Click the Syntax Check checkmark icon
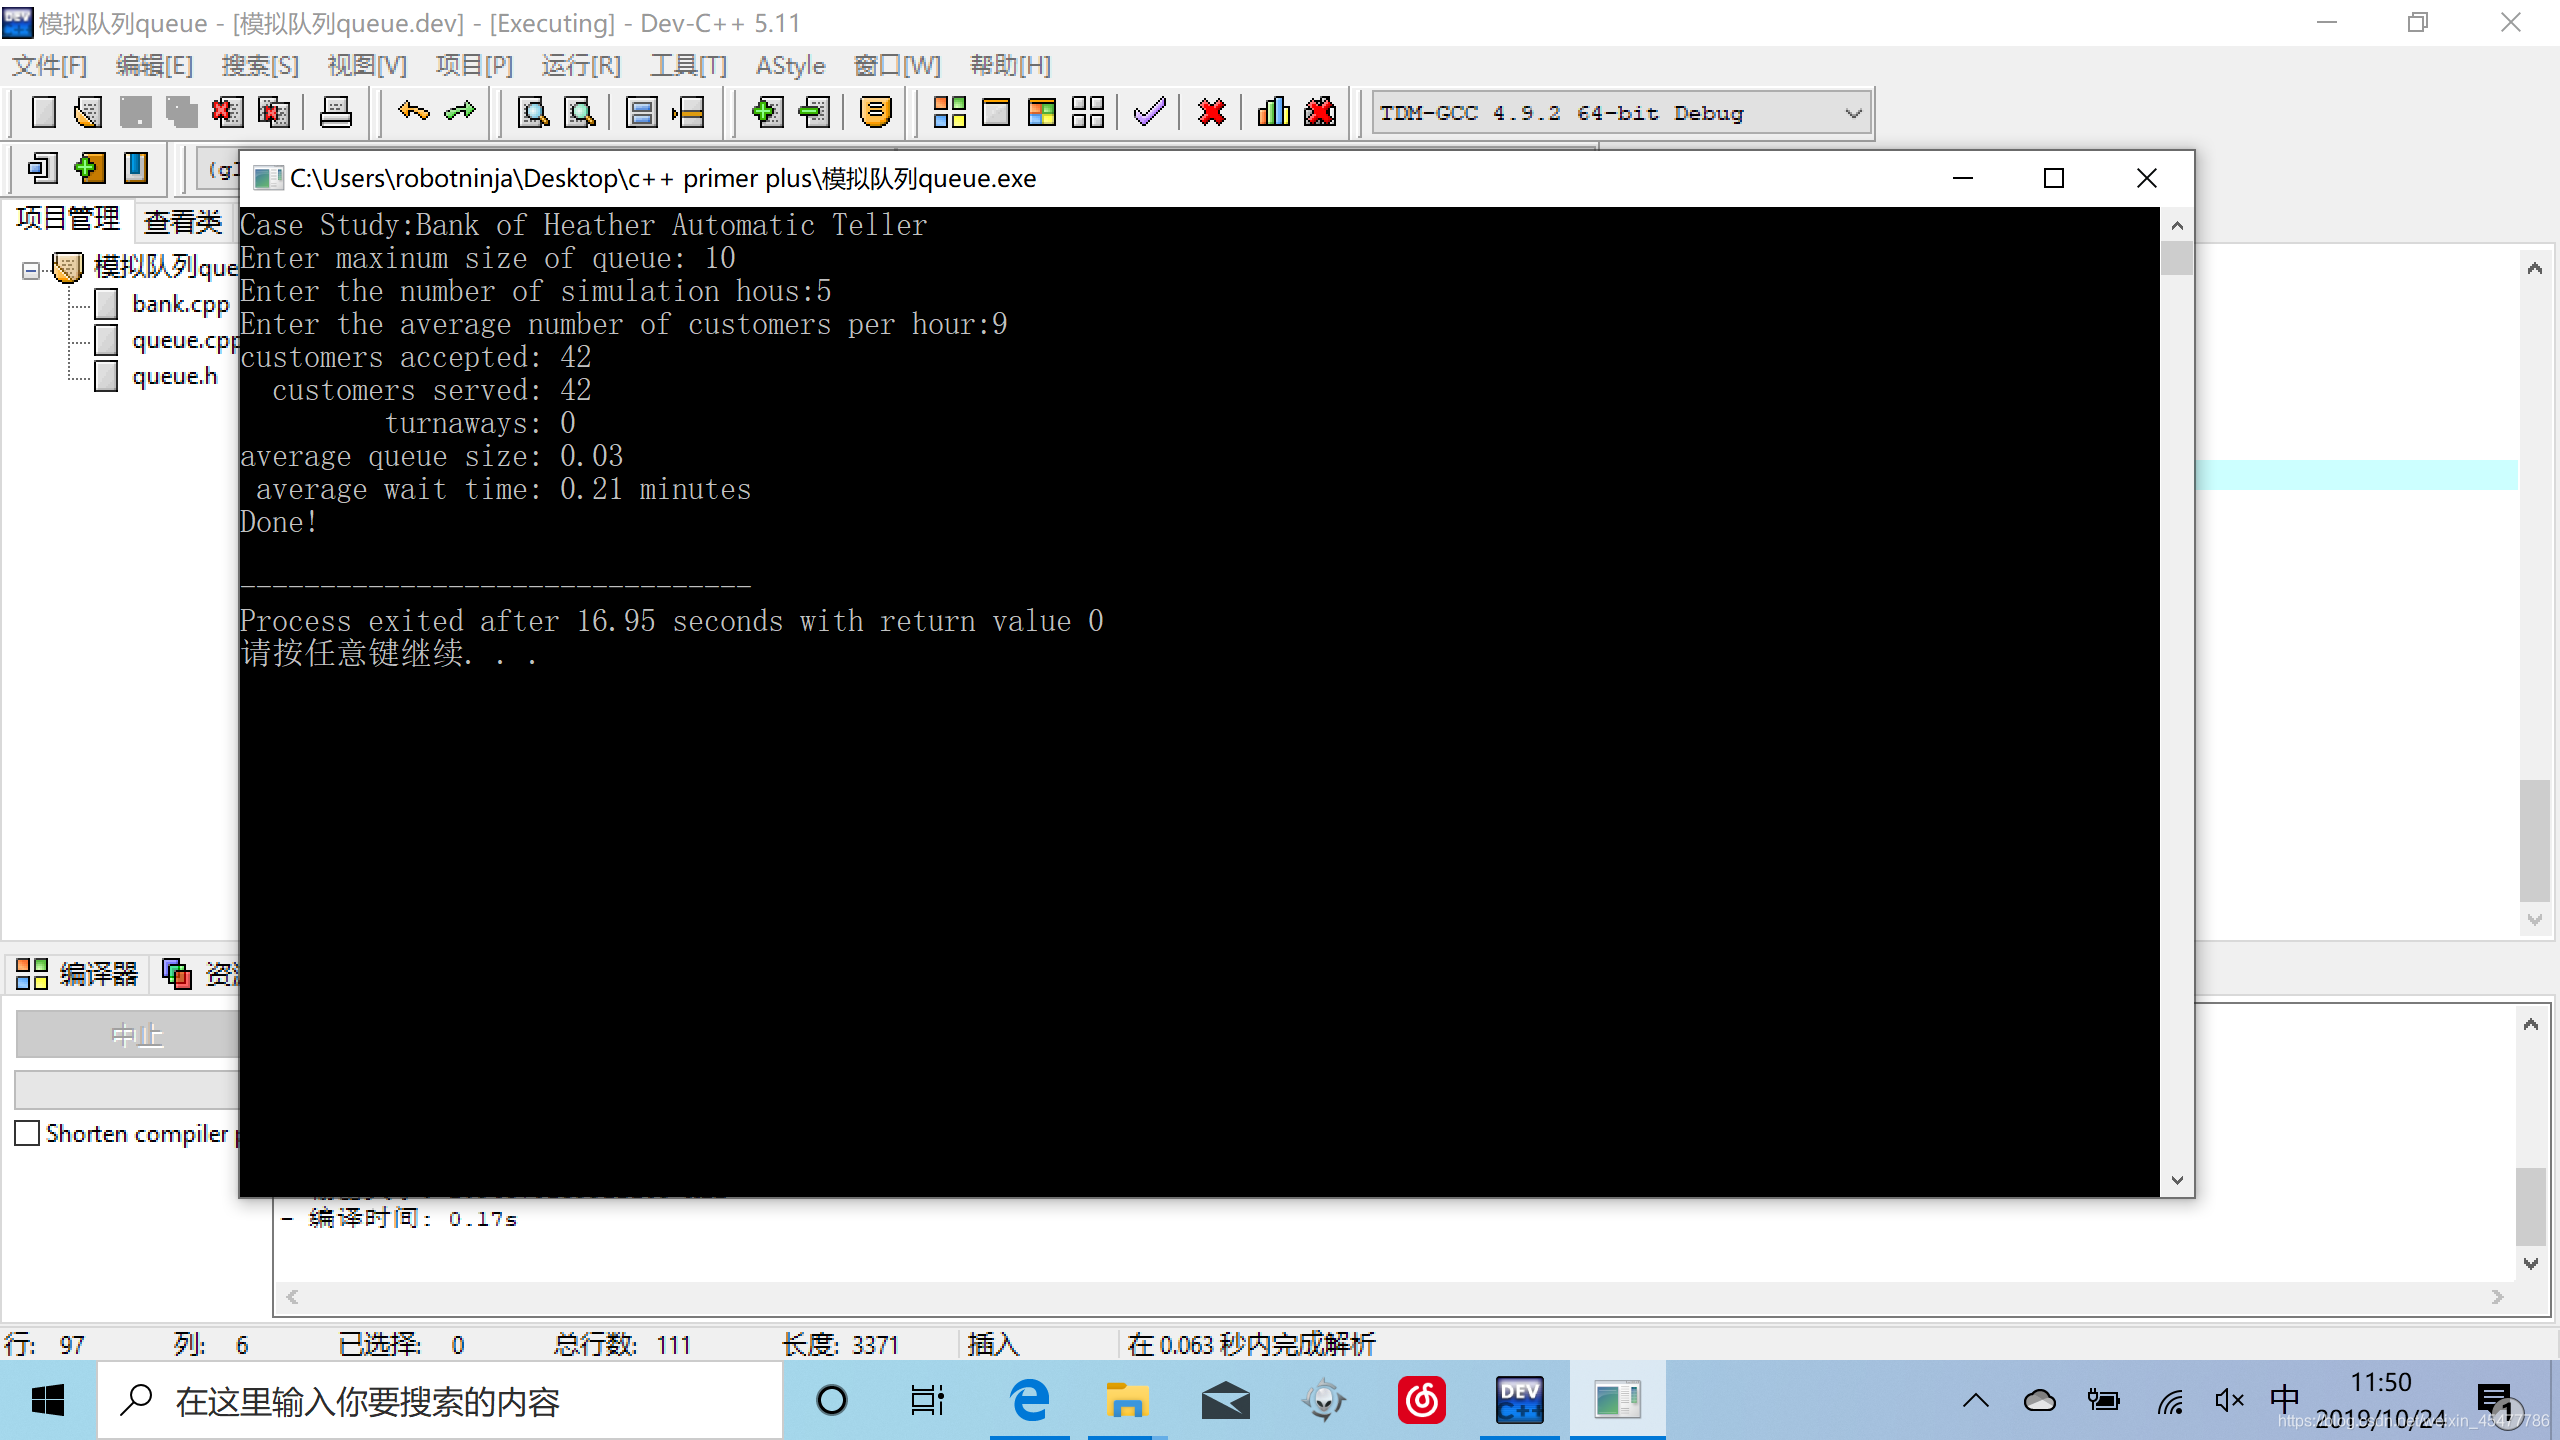Viewport: 2560px width, 1440px height. [1149, 112]
